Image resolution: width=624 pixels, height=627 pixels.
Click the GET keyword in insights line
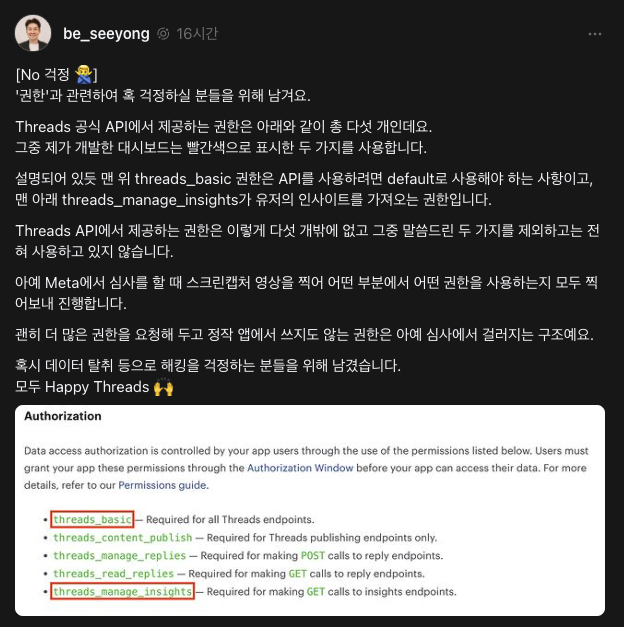click(x=316, y=591)
